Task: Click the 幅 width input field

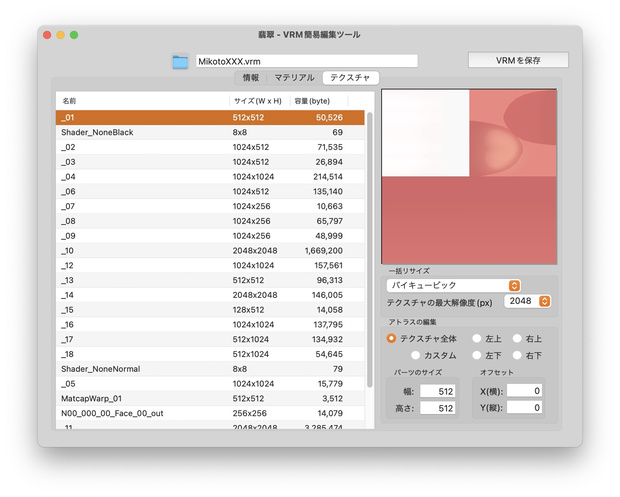Action: coord(437,391)
